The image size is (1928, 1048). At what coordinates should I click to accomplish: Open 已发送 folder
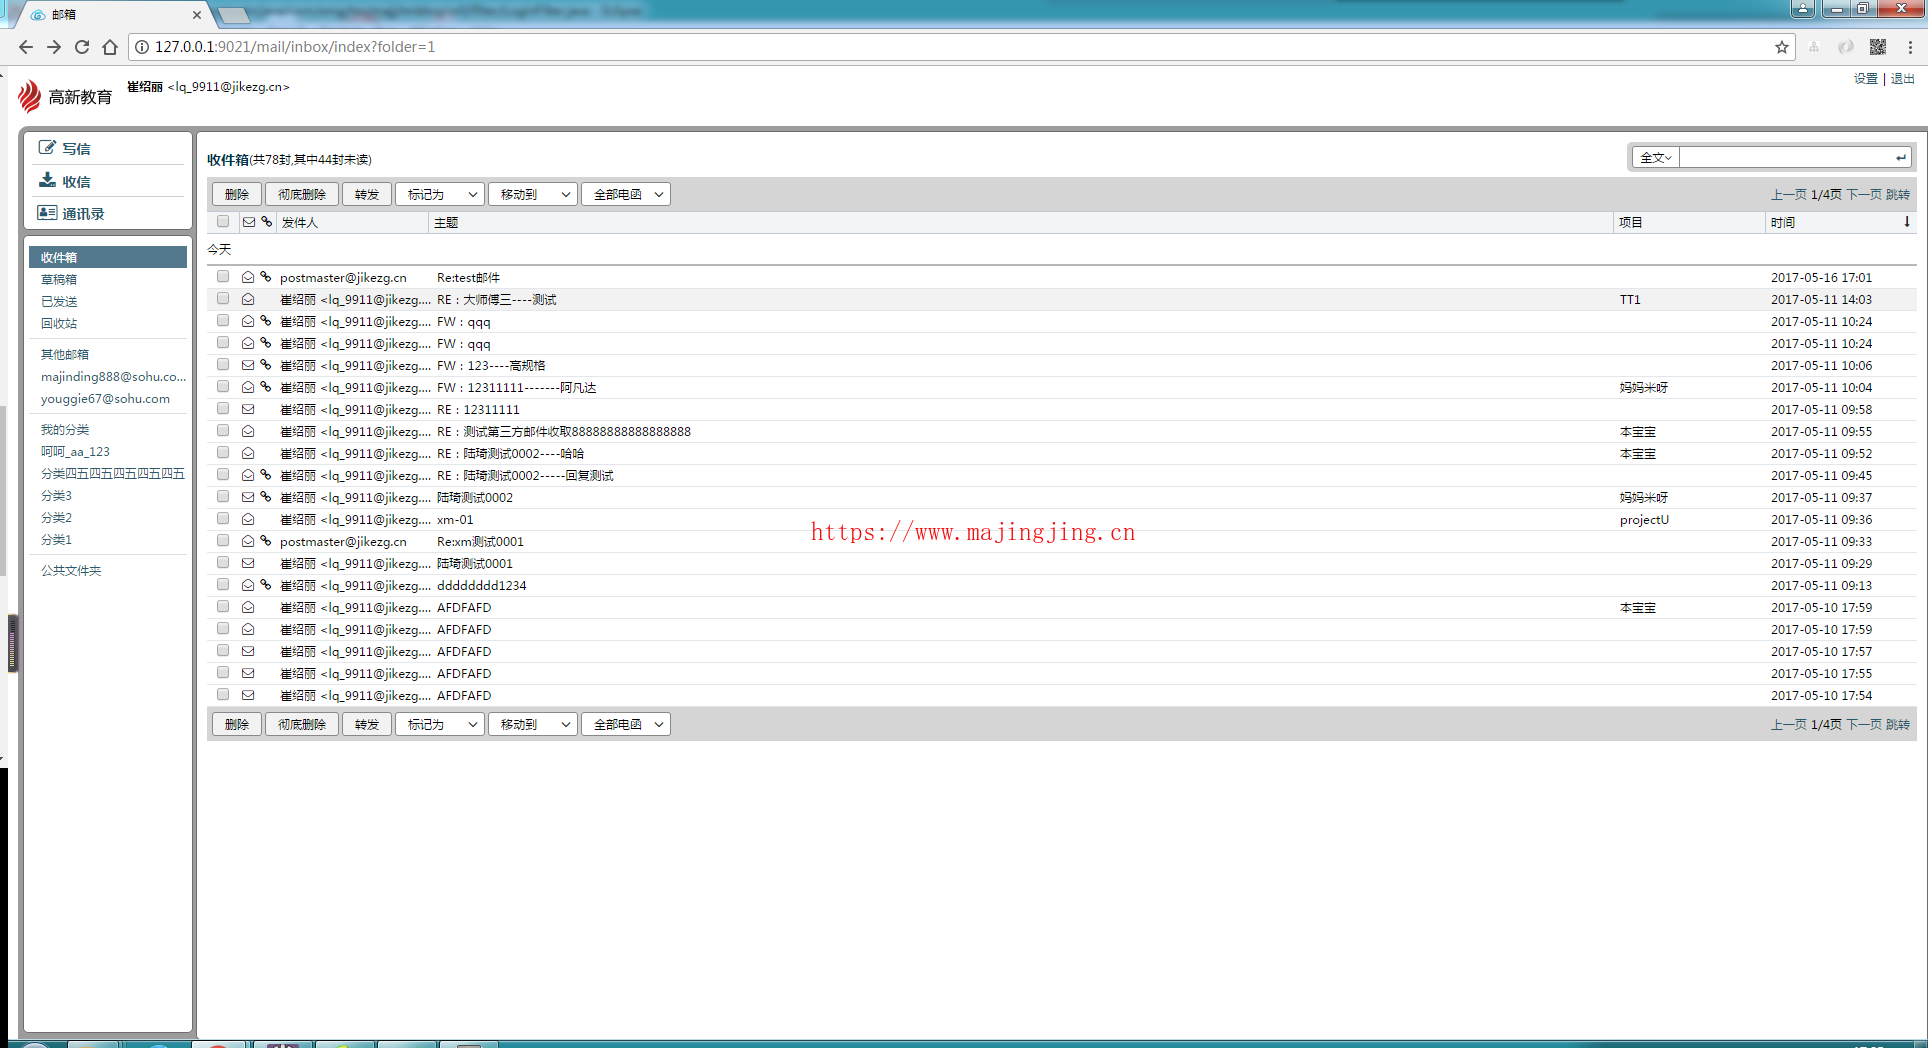pyautogui.click(x=59, y=301)
